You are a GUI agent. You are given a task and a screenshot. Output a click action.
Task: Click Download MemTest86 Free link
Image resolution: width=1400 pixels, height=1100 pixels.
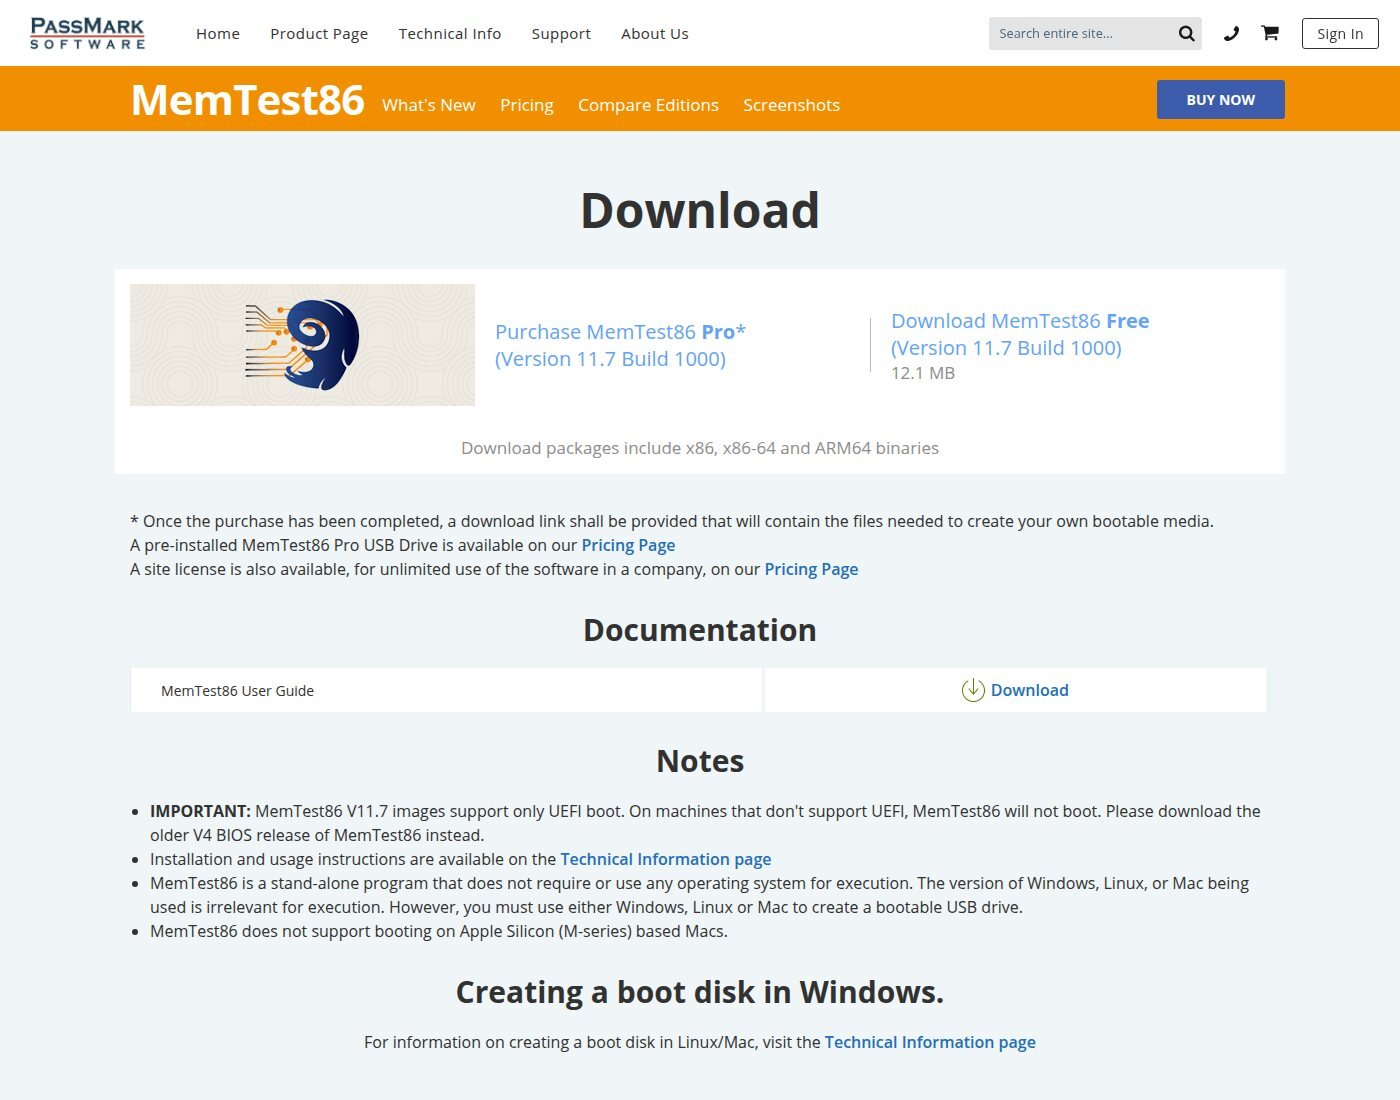pos(1020,334)
